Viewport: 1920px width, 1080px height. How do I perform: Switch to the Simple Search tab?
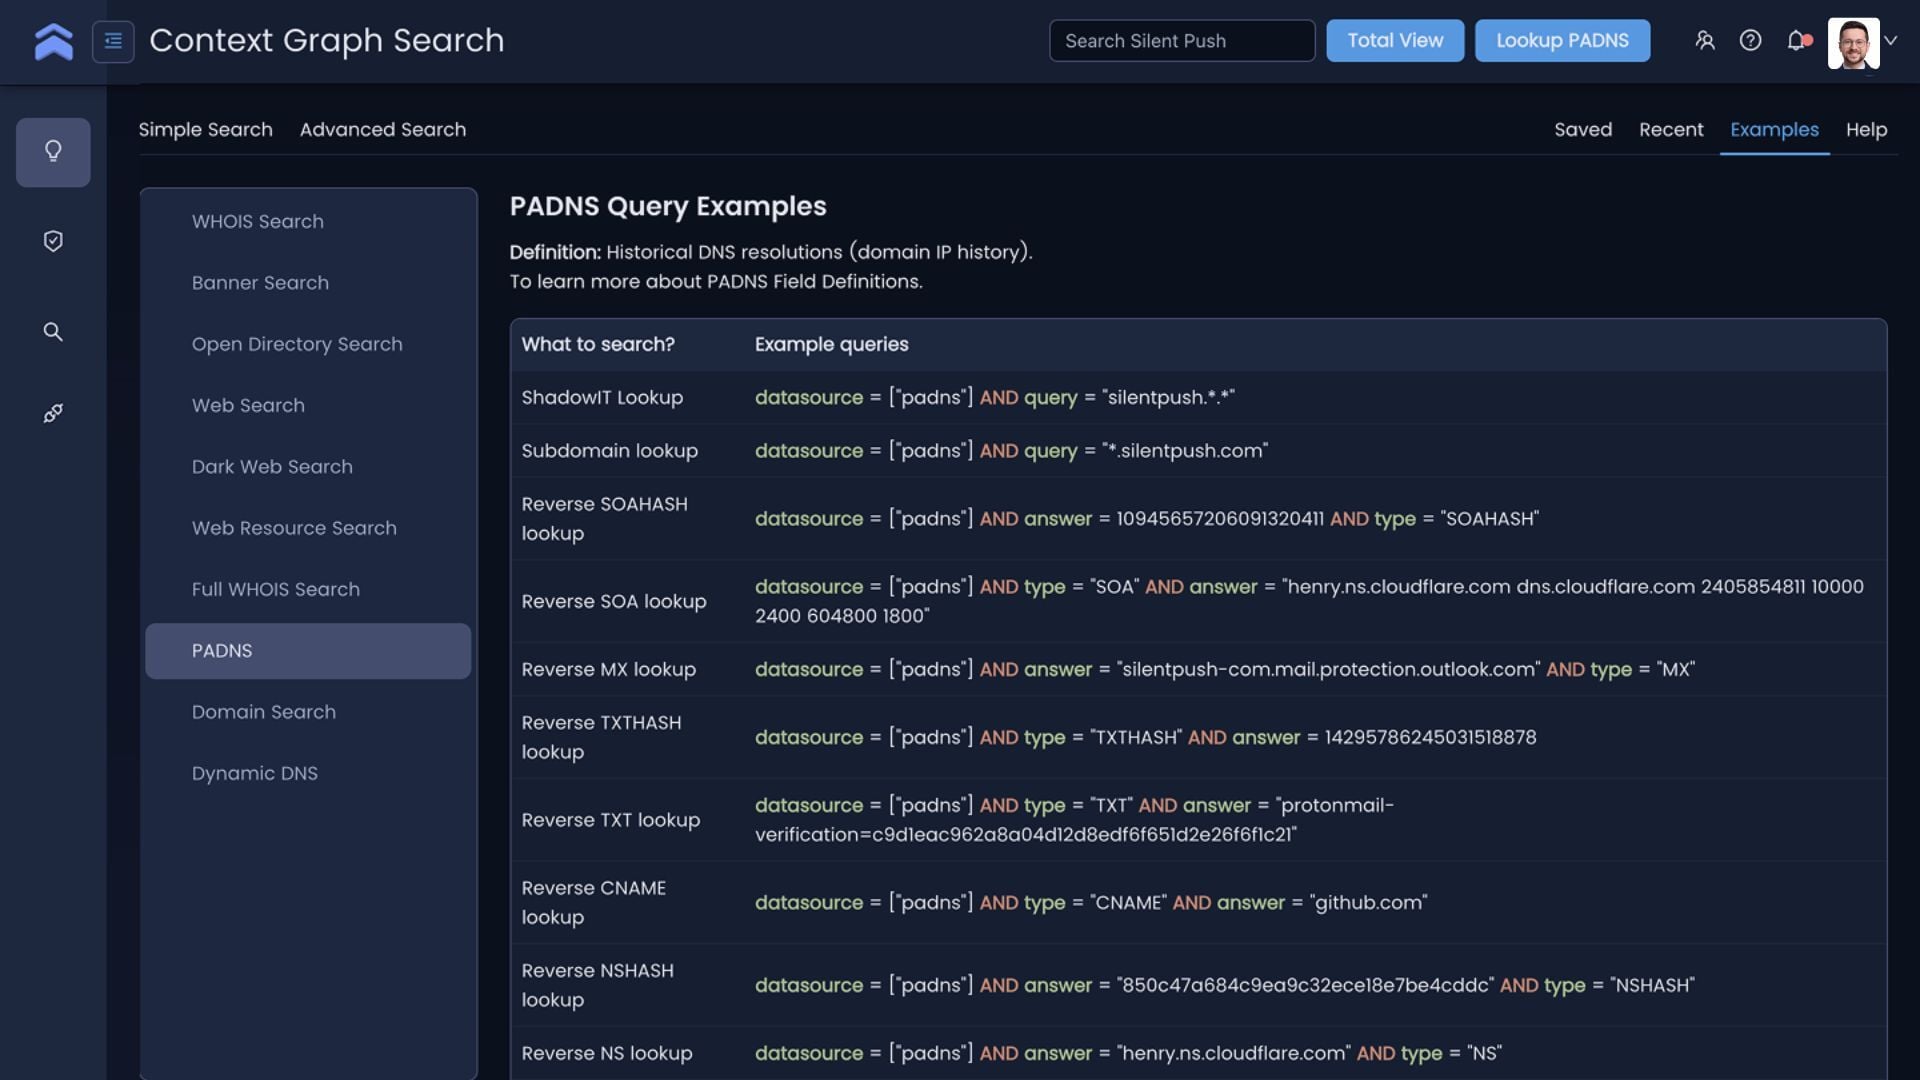pyautogui.click(x=205, y=130)
